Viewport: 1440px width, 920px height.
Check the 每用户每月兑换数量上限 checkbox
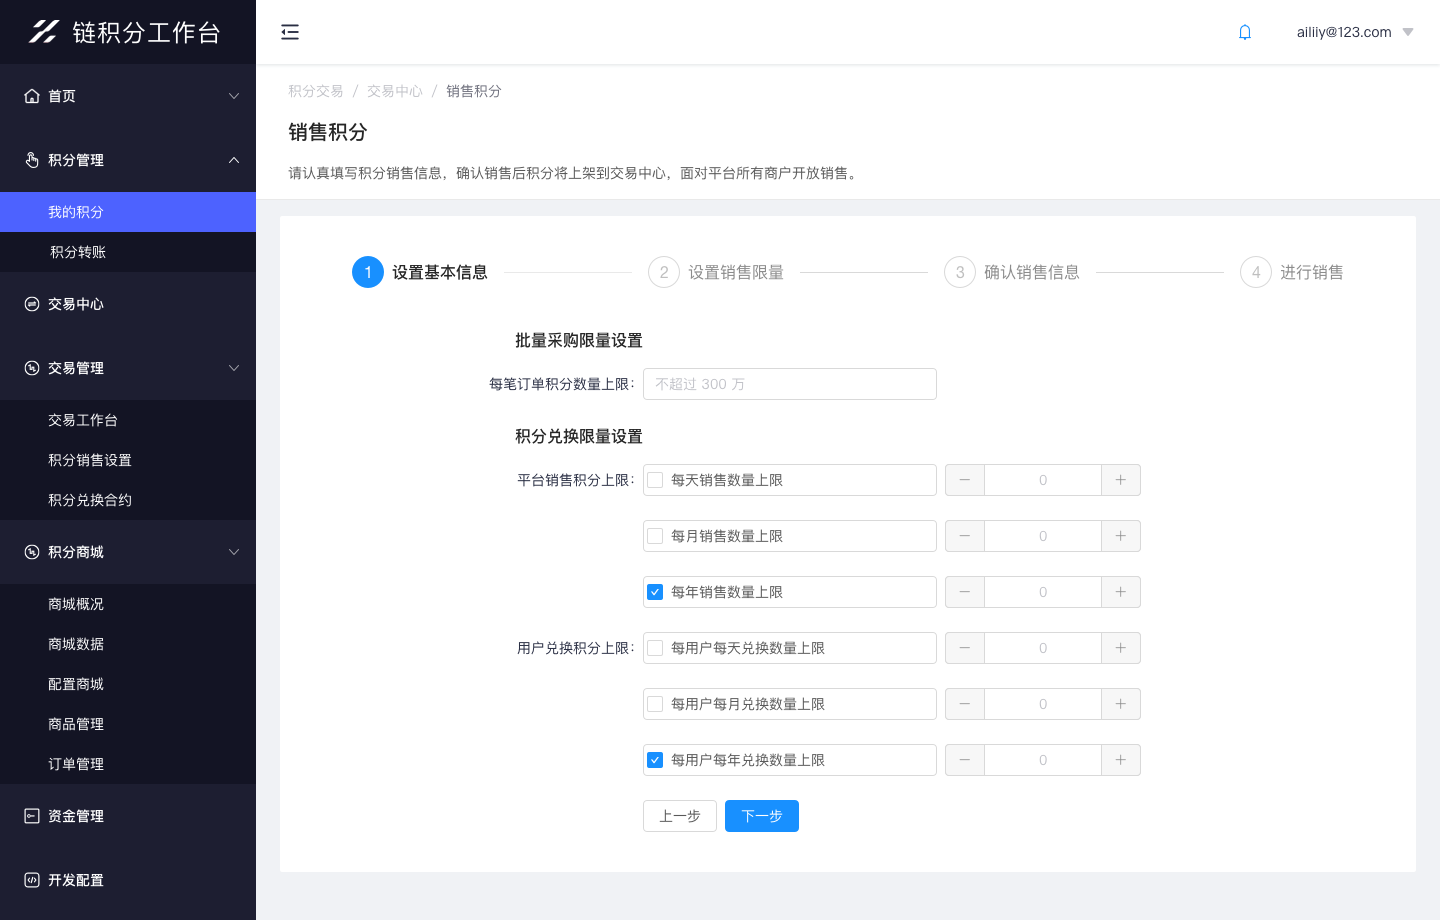coord(655,704)
